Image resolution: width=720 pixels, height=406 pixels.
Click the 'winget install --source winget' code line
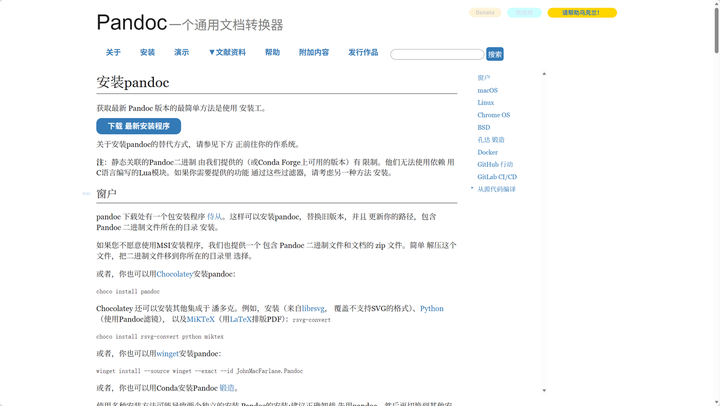(200, 371)
